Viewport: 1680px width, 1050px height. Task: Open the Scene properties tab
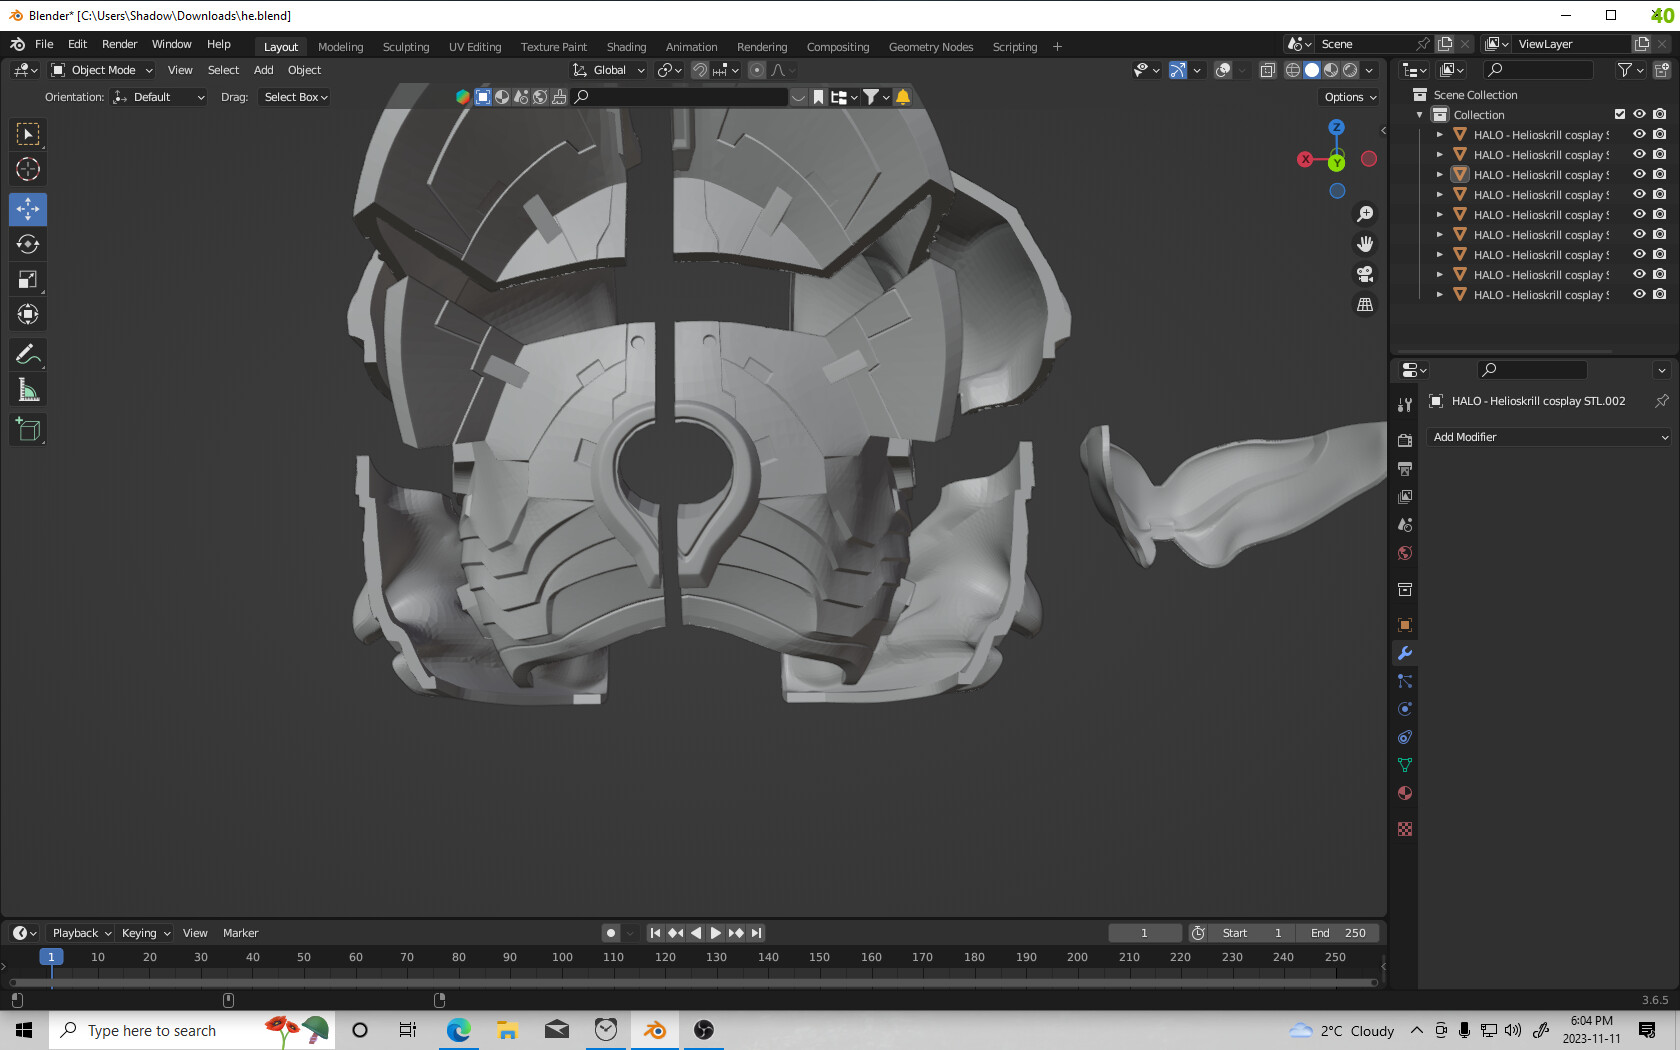1405,524
